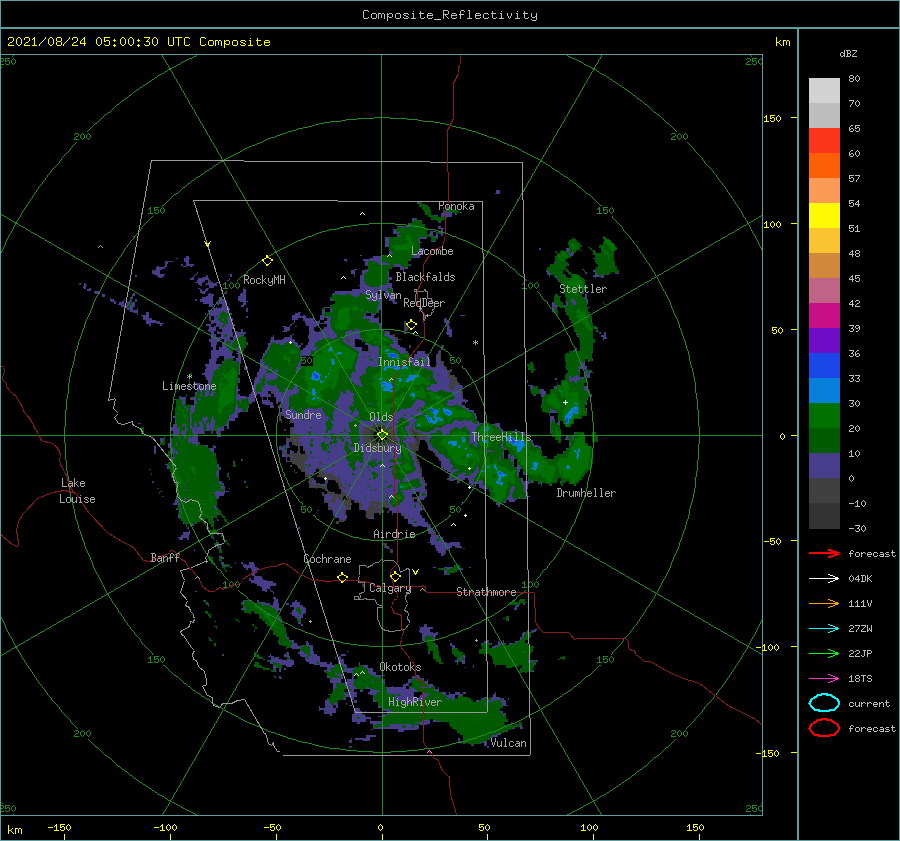Screen dimensions: 900x841
Task: Click the HighRiver label
Action: (x=415, y=702)
